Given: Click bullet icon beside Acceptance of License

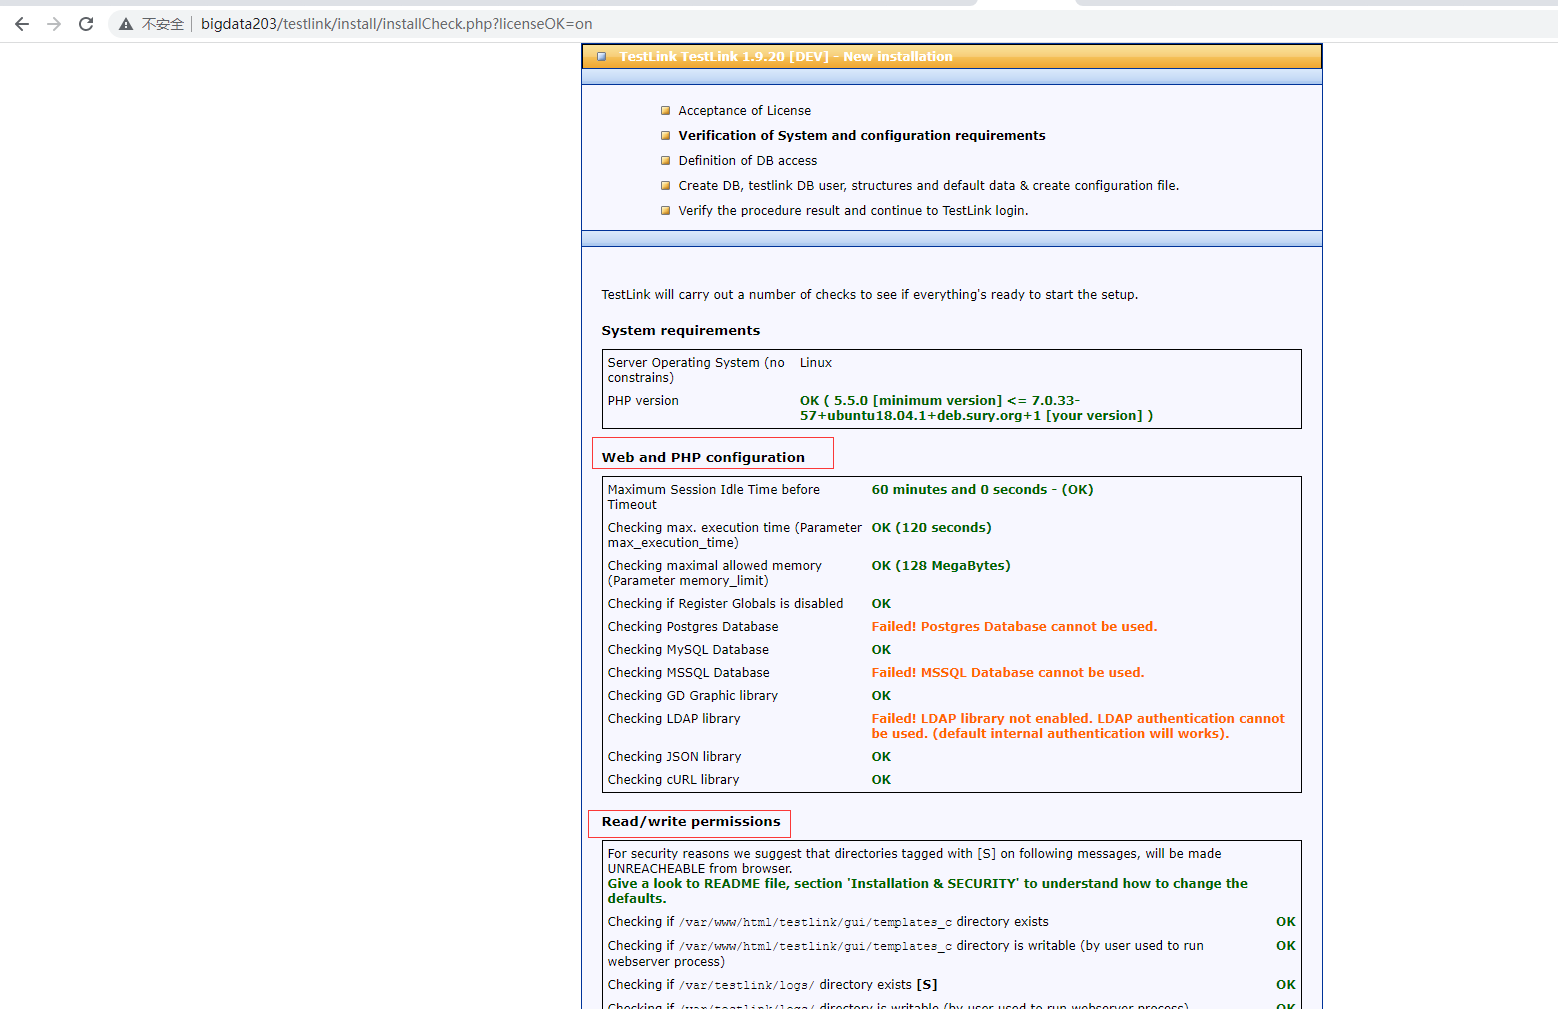Looking at the screenshot, I should coord(666,111).
